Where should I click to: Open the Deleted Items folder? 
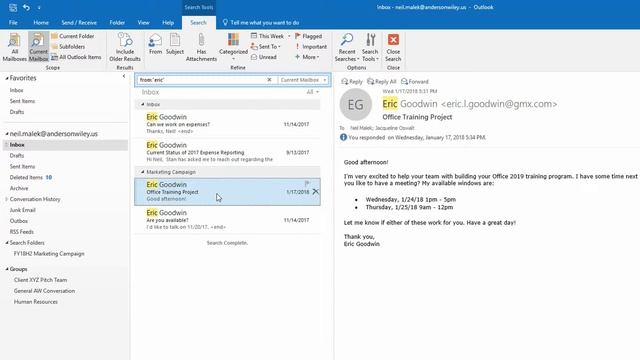tap(26, 178)
